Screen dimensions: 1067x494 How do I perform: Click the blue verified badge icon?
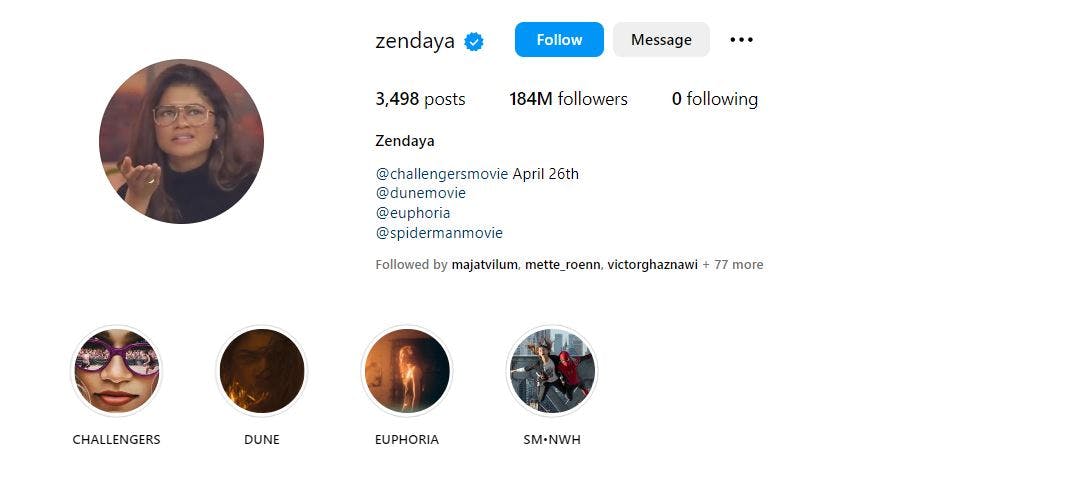pos(474,41)
